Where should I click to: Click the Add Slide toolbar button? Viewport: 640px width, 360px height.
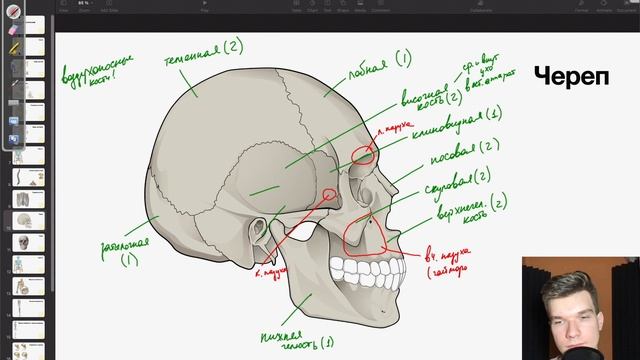click(x=109, y=6)
